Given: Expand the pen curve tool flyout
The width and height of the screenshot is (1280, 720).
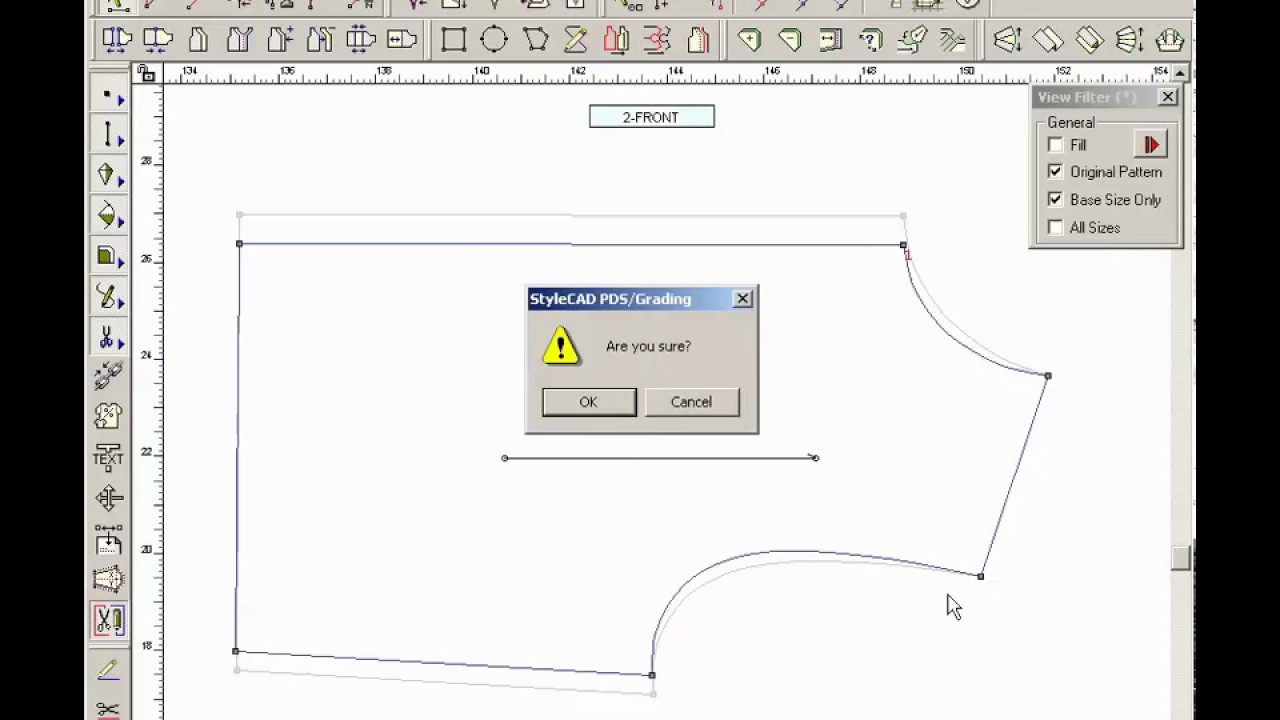Looking at the screenshot, I should (x=121, y=303).
